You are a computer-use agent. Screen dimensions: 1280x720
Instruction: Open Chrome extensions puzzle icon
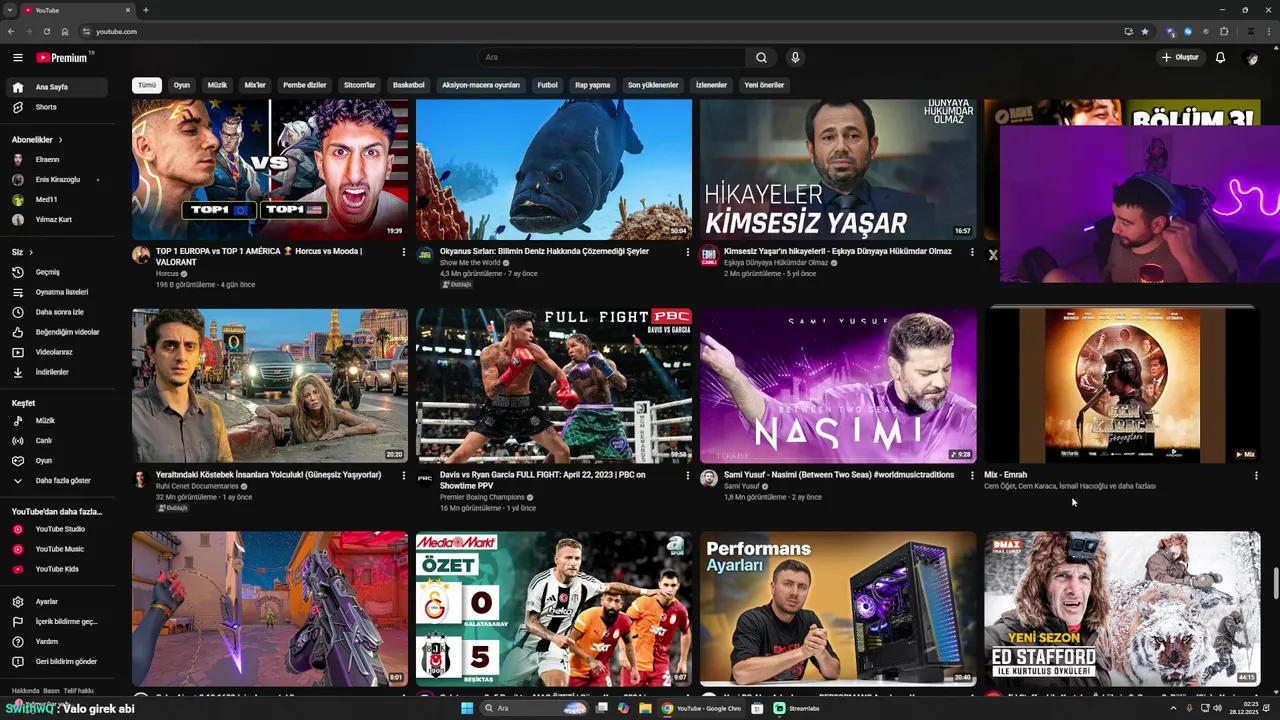click(1224, 31)
